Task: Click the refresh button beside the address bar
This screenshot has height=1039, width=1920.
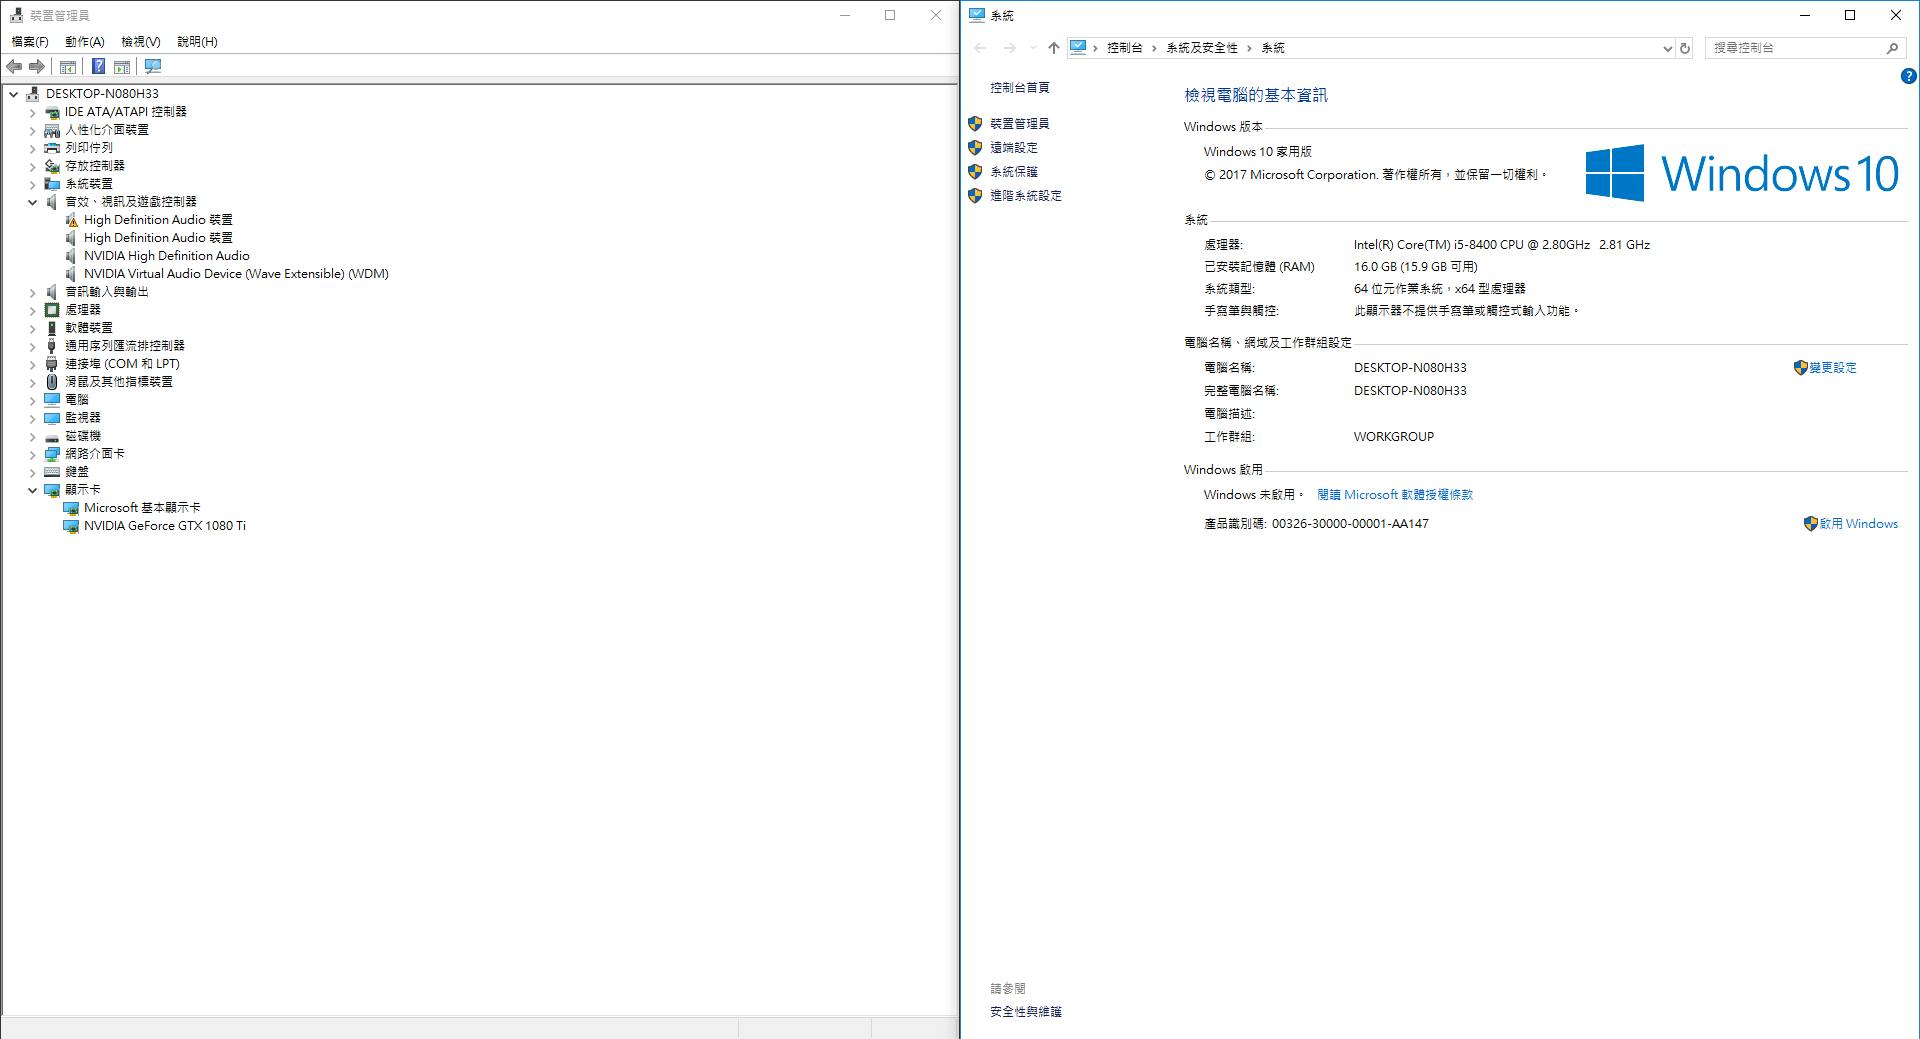Action: point(1685,48)
